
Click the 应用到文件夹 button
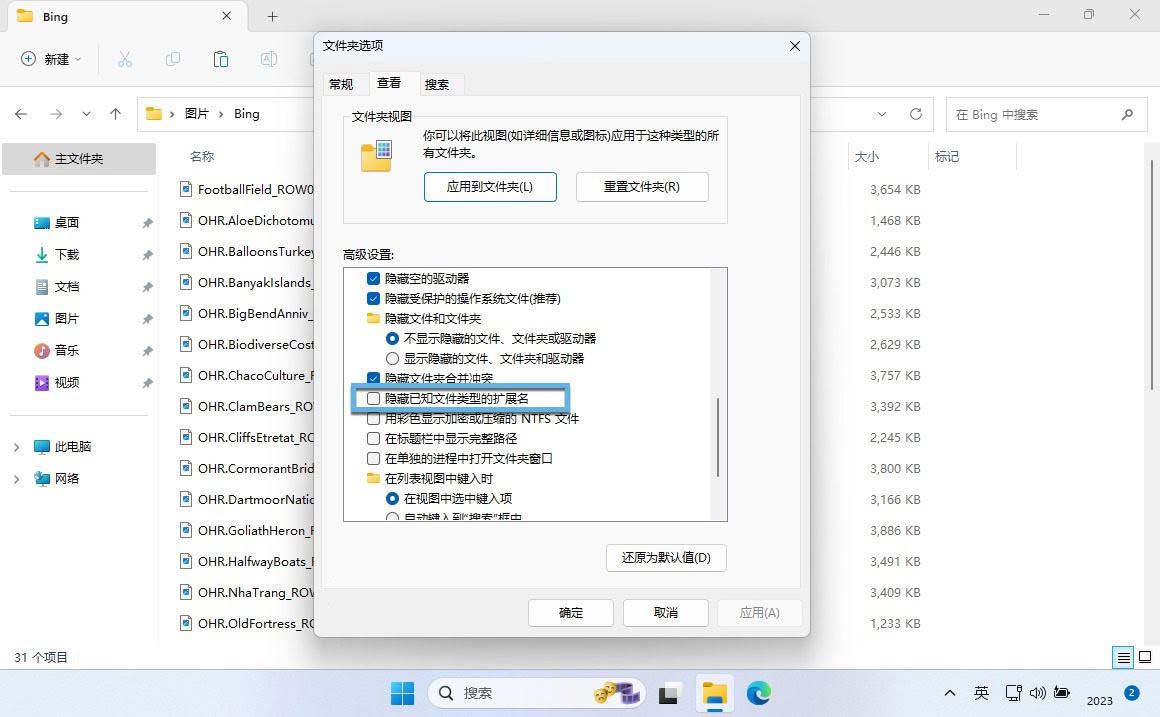click(x=490, y=187)
